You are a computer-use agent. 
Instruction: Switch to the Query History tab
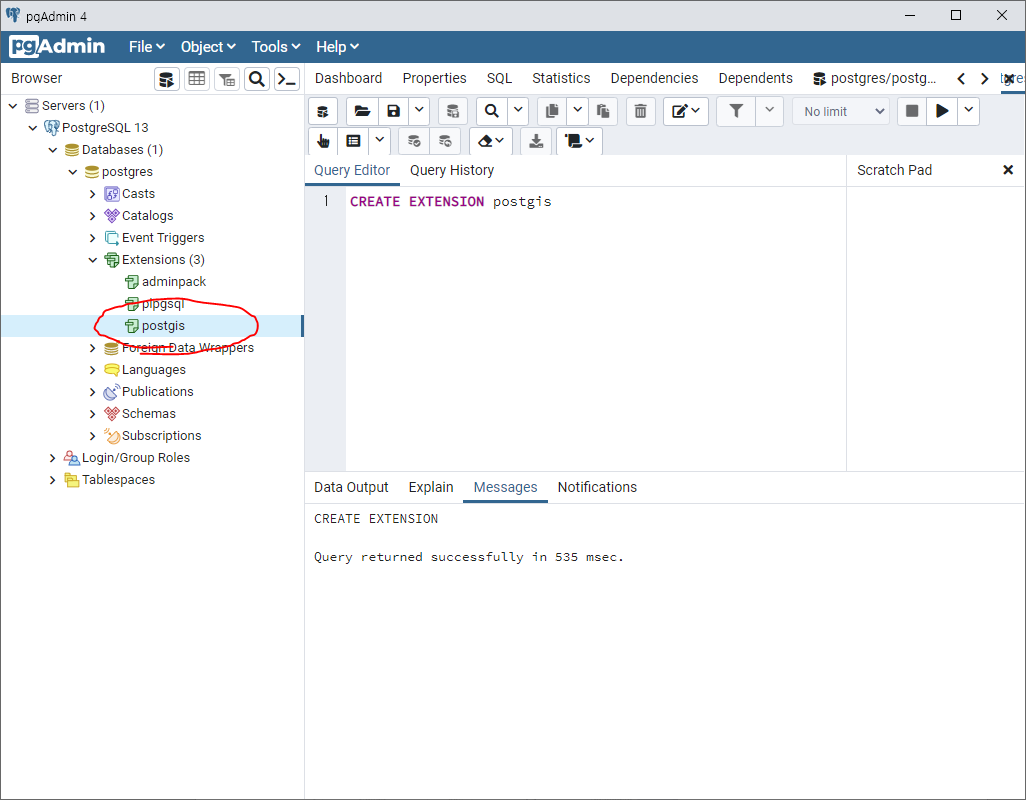click(x=451, y=171)
